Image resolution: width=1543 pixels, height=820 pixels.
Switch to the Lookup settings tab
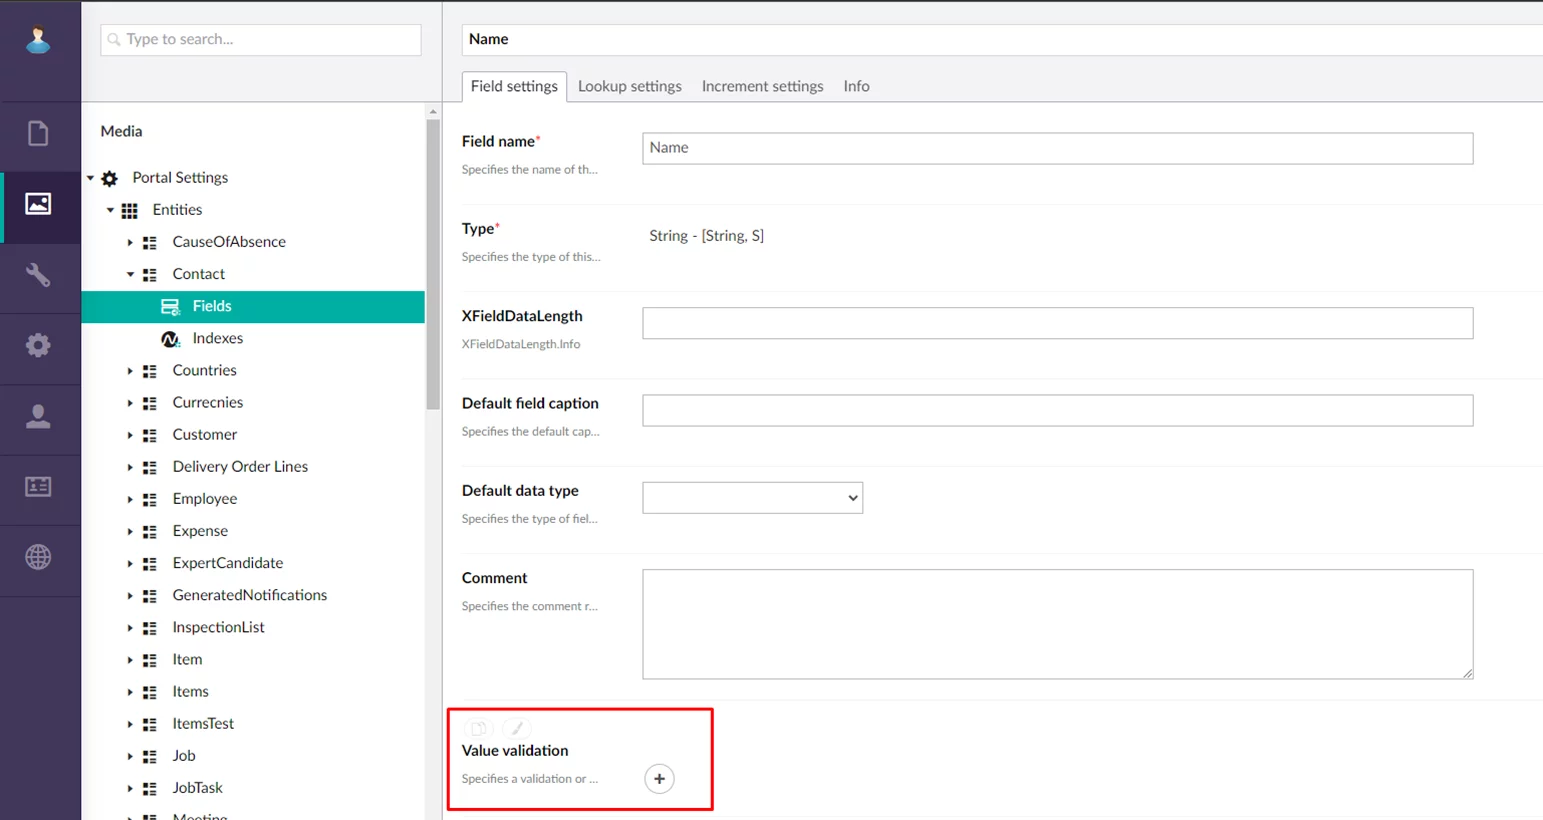point(629,86)
